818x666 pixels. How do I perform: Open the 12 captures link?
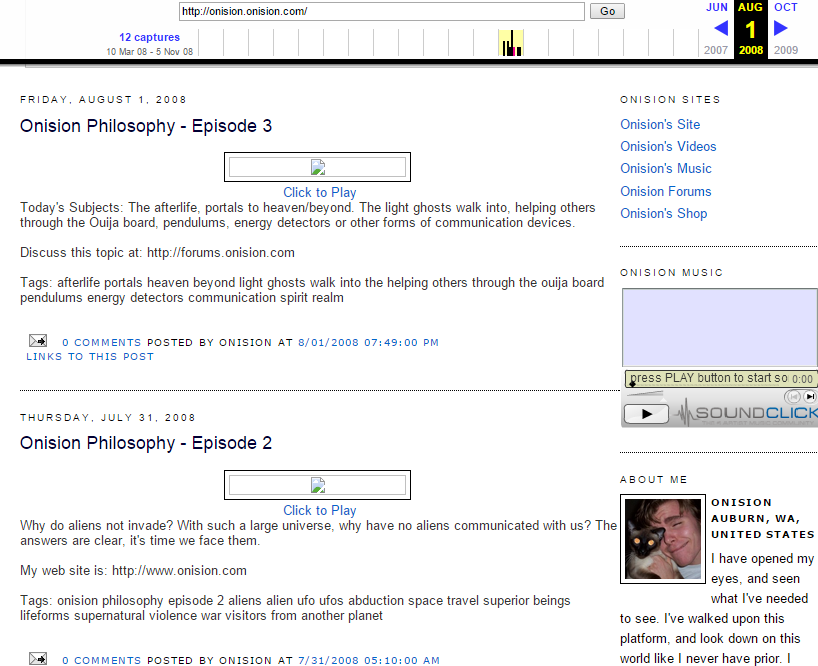point(149,38)
